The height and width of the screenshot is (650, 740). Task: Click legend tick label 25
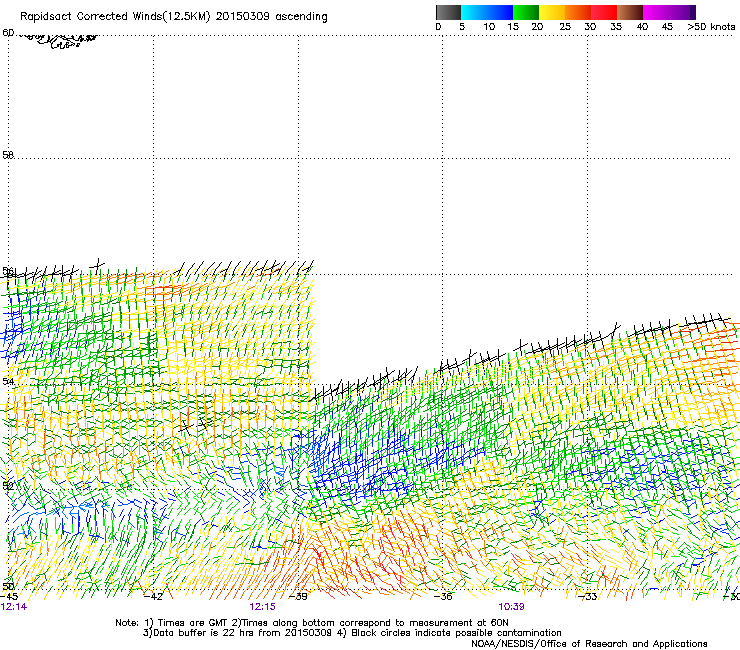pos(565,27)
